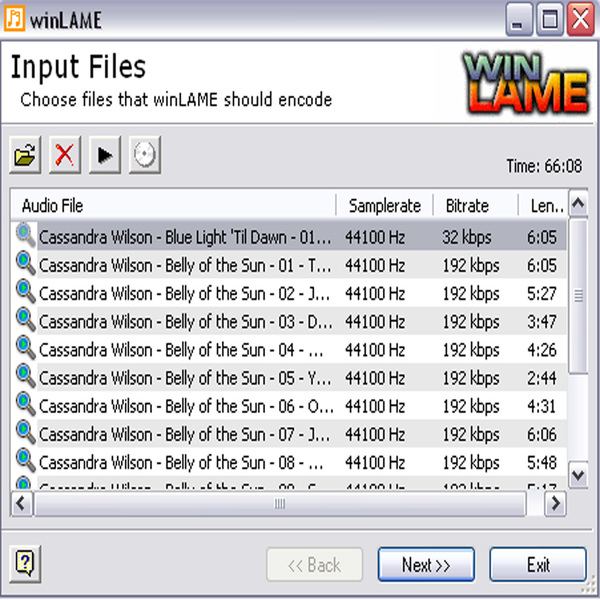Click the 5:27 length cell
Screen dimensions: 600x600
(x=541, y=293)
